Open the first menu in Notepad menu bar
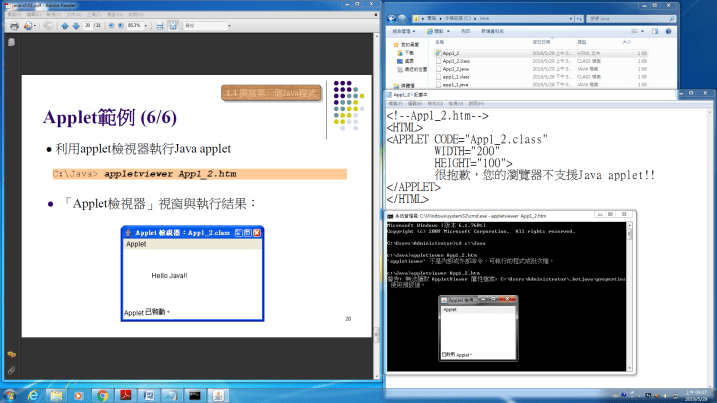The height and width of the screenshot is (403, 717). tap(395, 103)
